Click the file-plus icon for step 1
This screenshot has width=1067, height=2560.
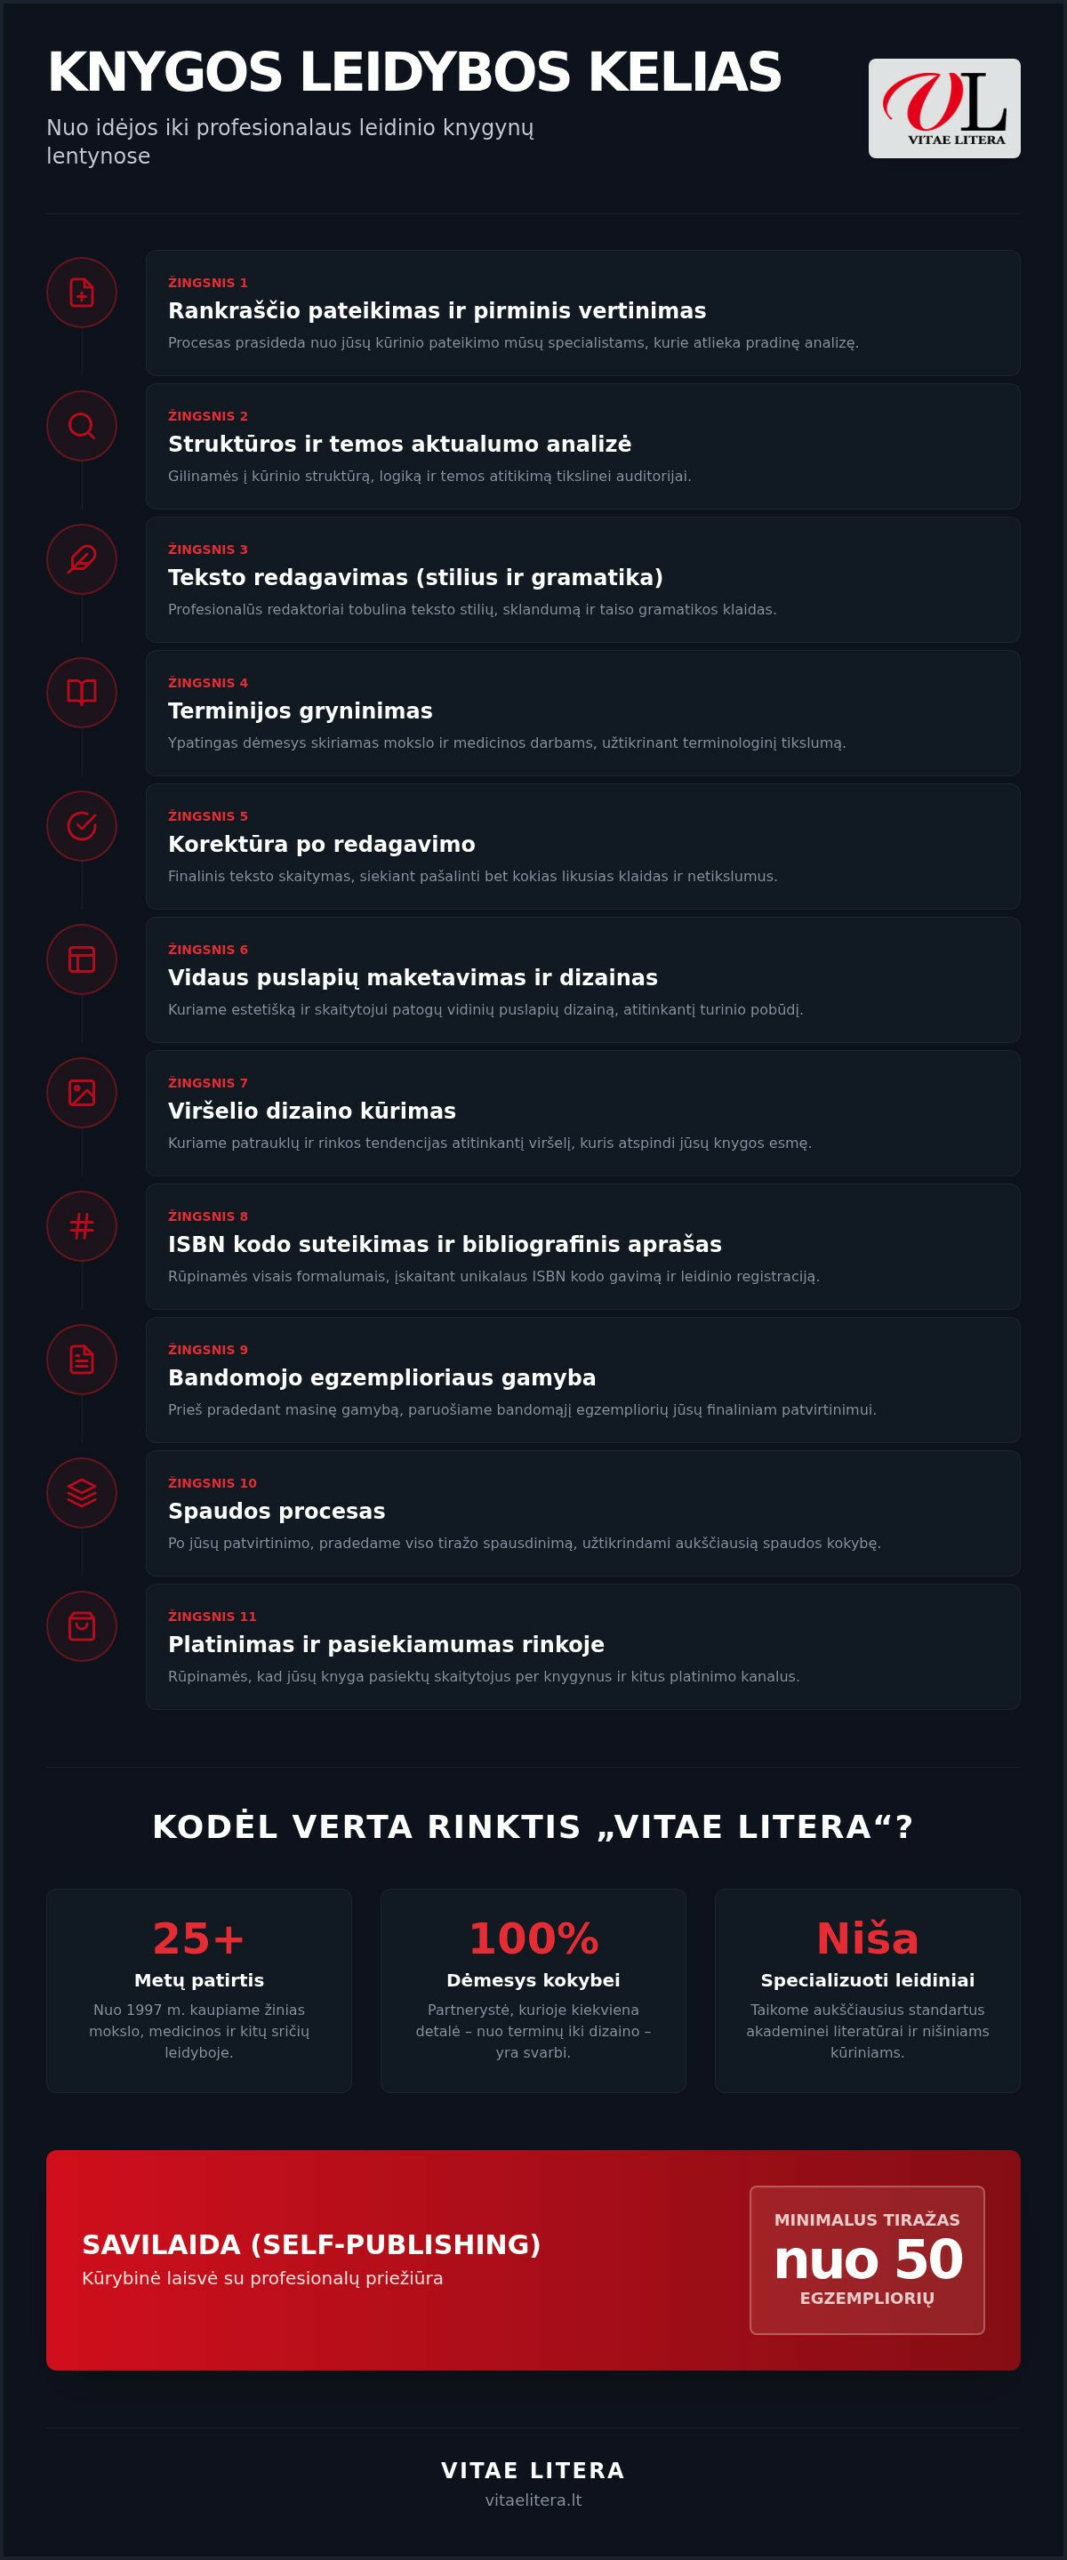[82, 293]
